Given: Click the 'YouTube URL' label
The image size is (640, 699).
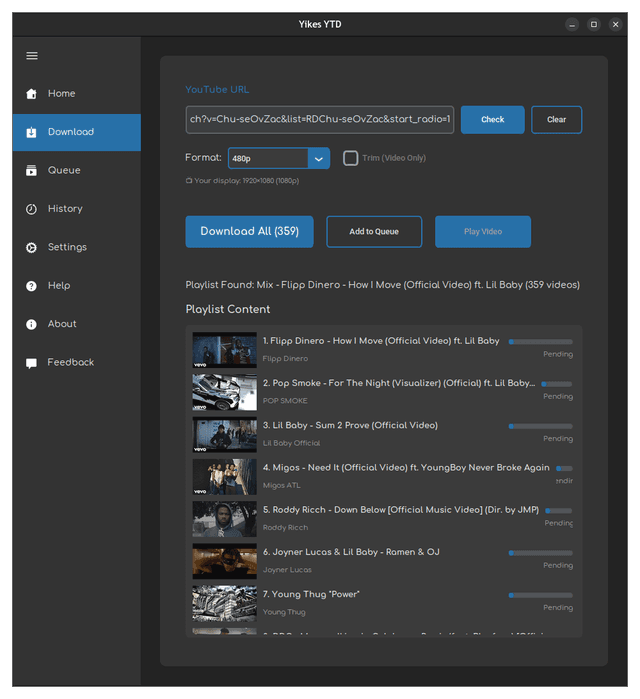Looking at the screenshot, I should click(x=217, y=90).
